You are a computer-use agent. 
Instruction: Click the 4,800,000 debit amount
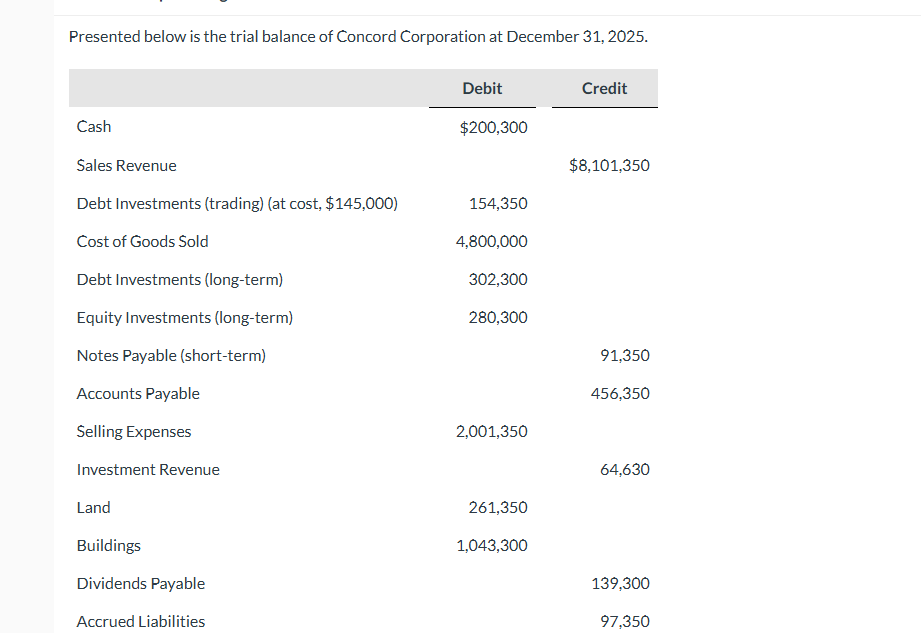[x=491, y=241]
